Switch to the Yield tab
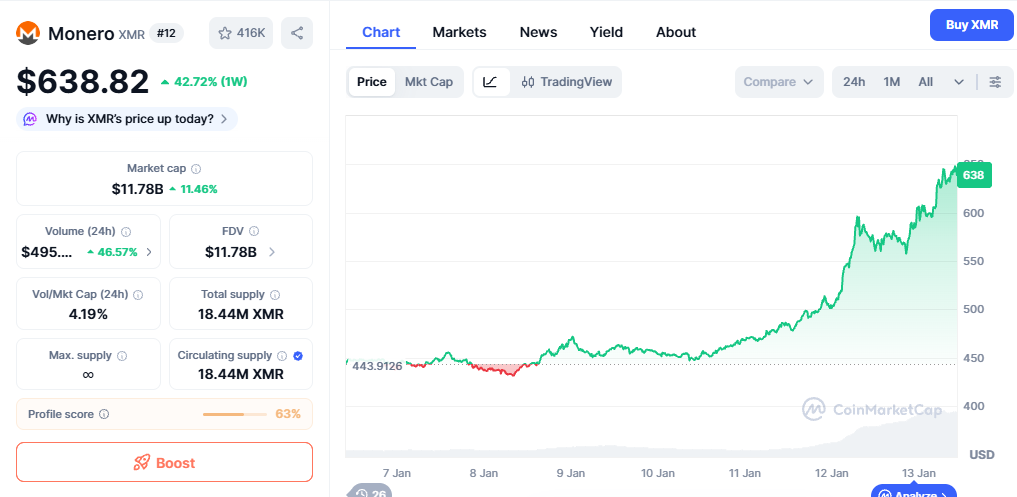 [606, 32]
